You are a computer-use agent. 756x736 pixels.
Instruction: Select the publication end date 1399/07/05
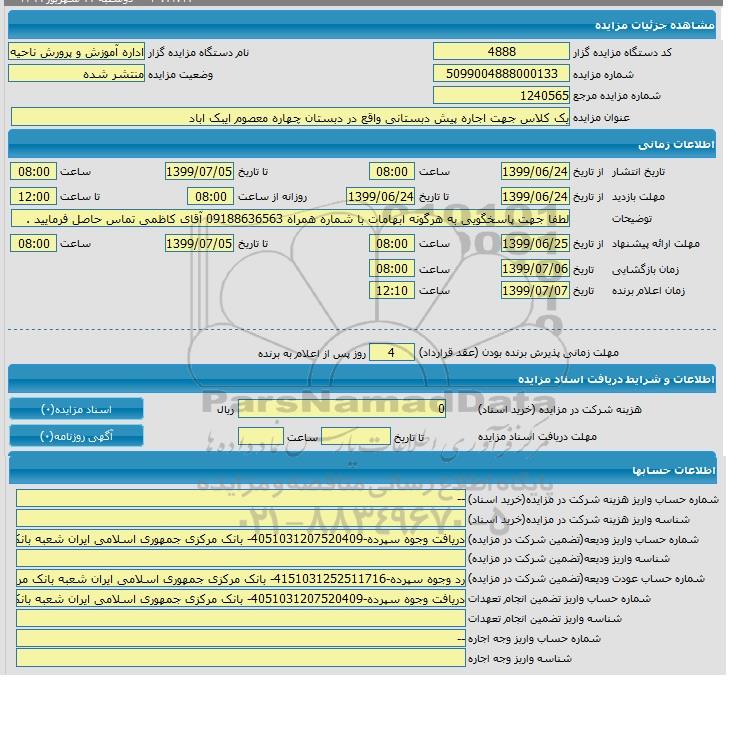(199, 172)
